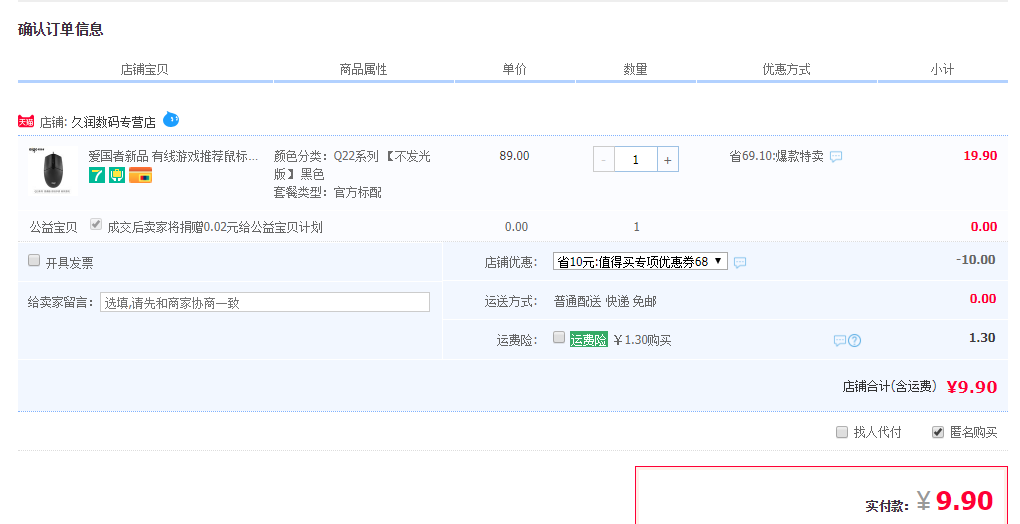This screenshot has height=524, width=1020.
Task: Toggle the 匿名购买 anonymous purchase checkbox
Action: (x=937, y=432)
